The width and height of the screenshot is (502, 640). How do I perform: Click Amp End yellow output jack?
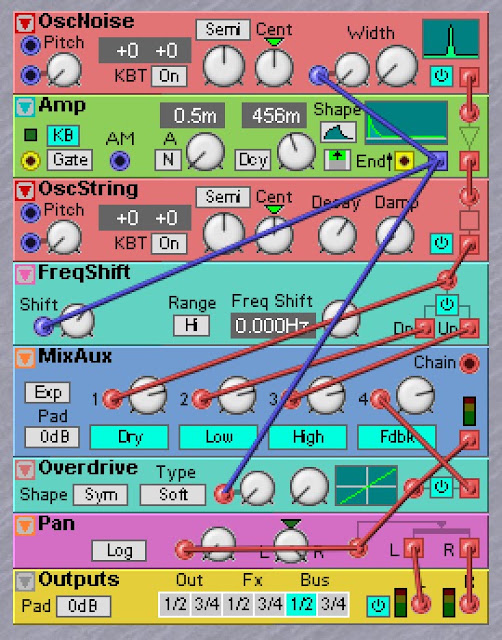point(404,161)
